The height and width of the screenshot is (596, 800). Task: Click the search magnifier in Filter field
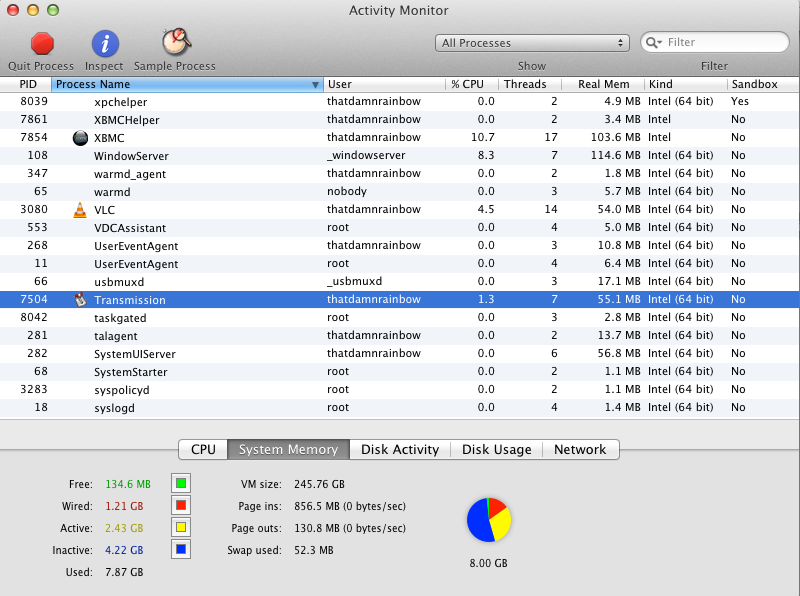click(654, 42)
